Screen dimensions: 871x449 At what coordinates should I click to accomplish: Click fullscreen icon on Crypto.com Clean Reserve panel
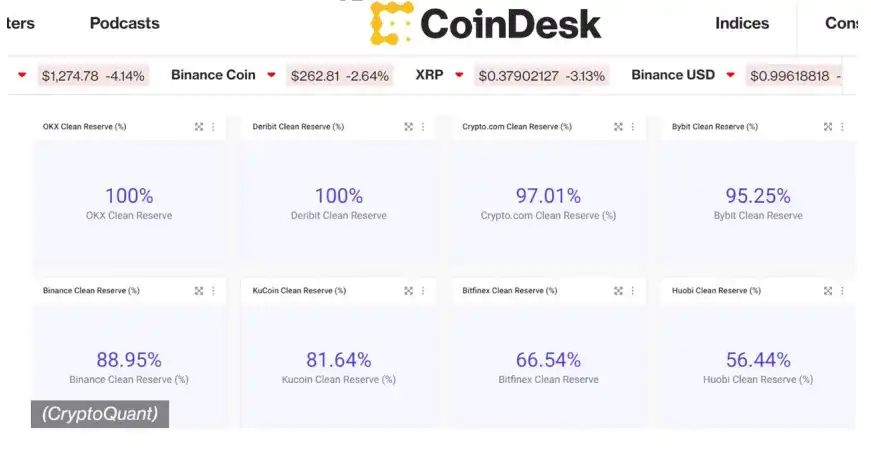(618, 127)
